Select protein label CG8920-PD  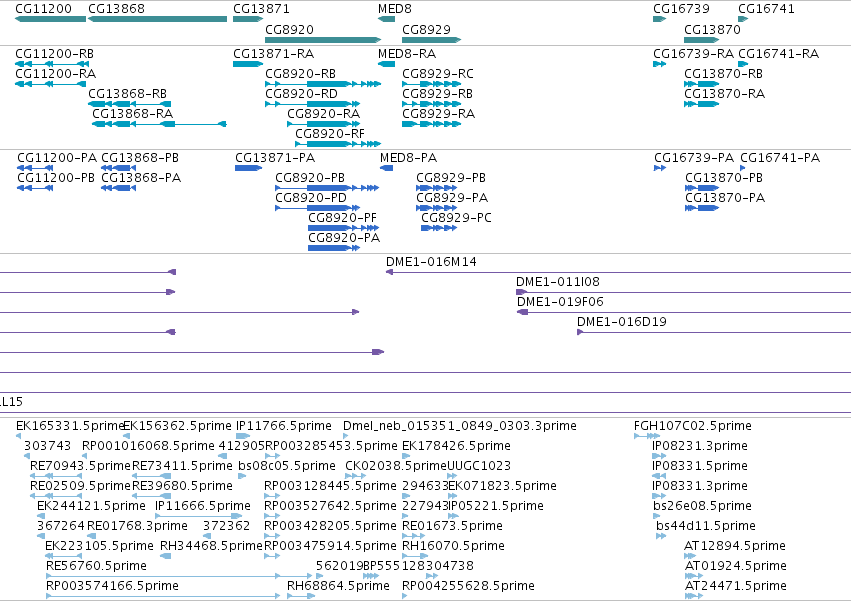click(311, 198)
